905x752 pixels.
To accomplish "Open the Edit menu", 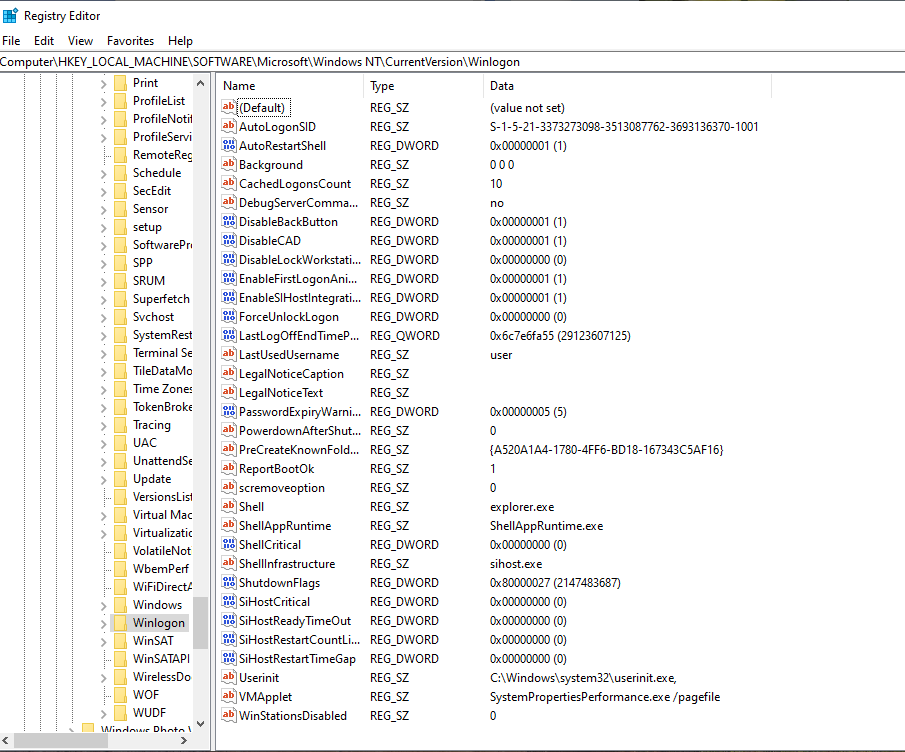I will pos(44,41).
